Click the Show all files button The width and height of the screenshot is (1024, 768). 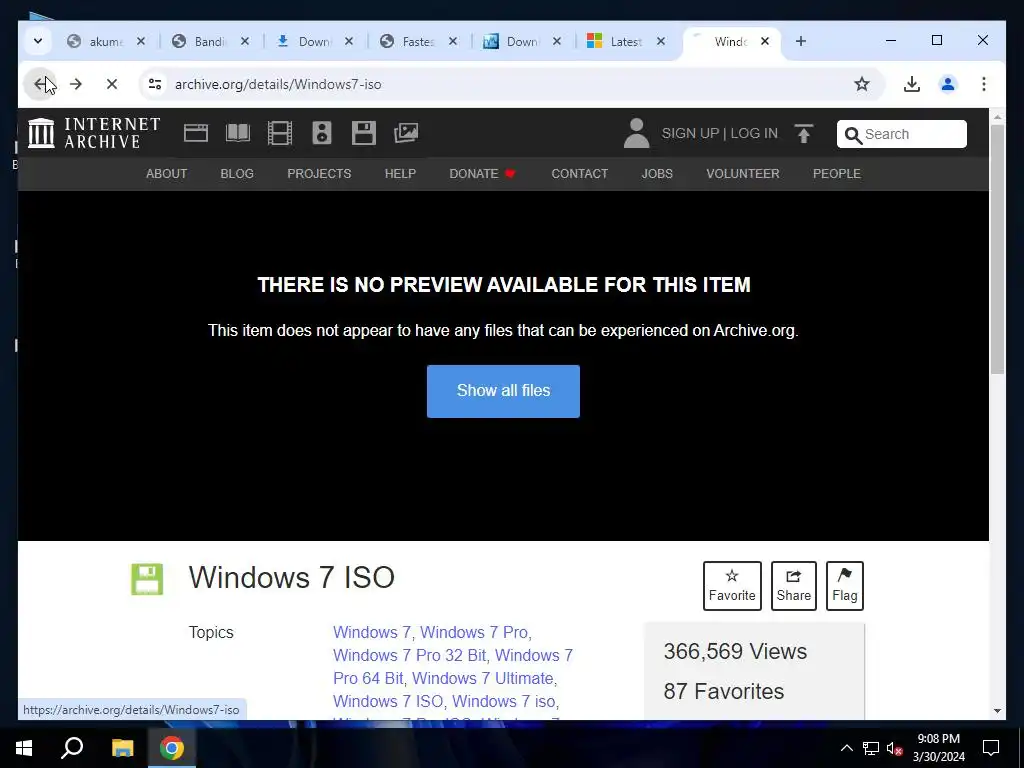pyautogui.click(x=503, y=391)
